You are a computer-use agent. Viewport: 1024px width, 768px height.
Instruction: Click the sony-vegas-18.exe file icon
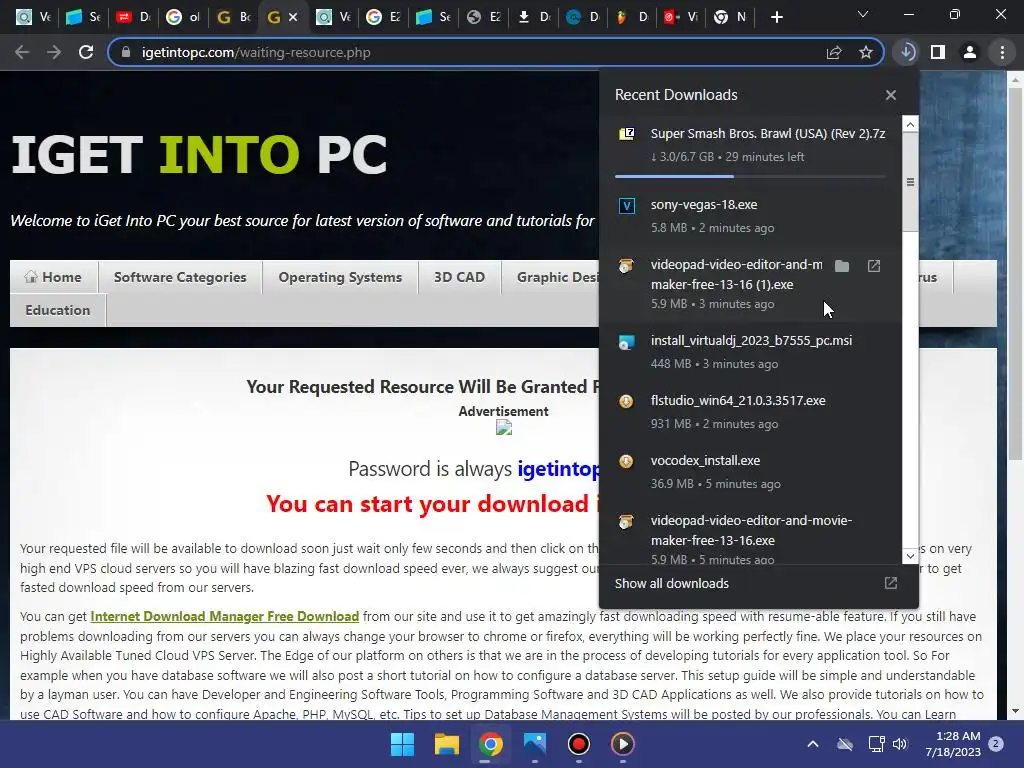[626, 206]
